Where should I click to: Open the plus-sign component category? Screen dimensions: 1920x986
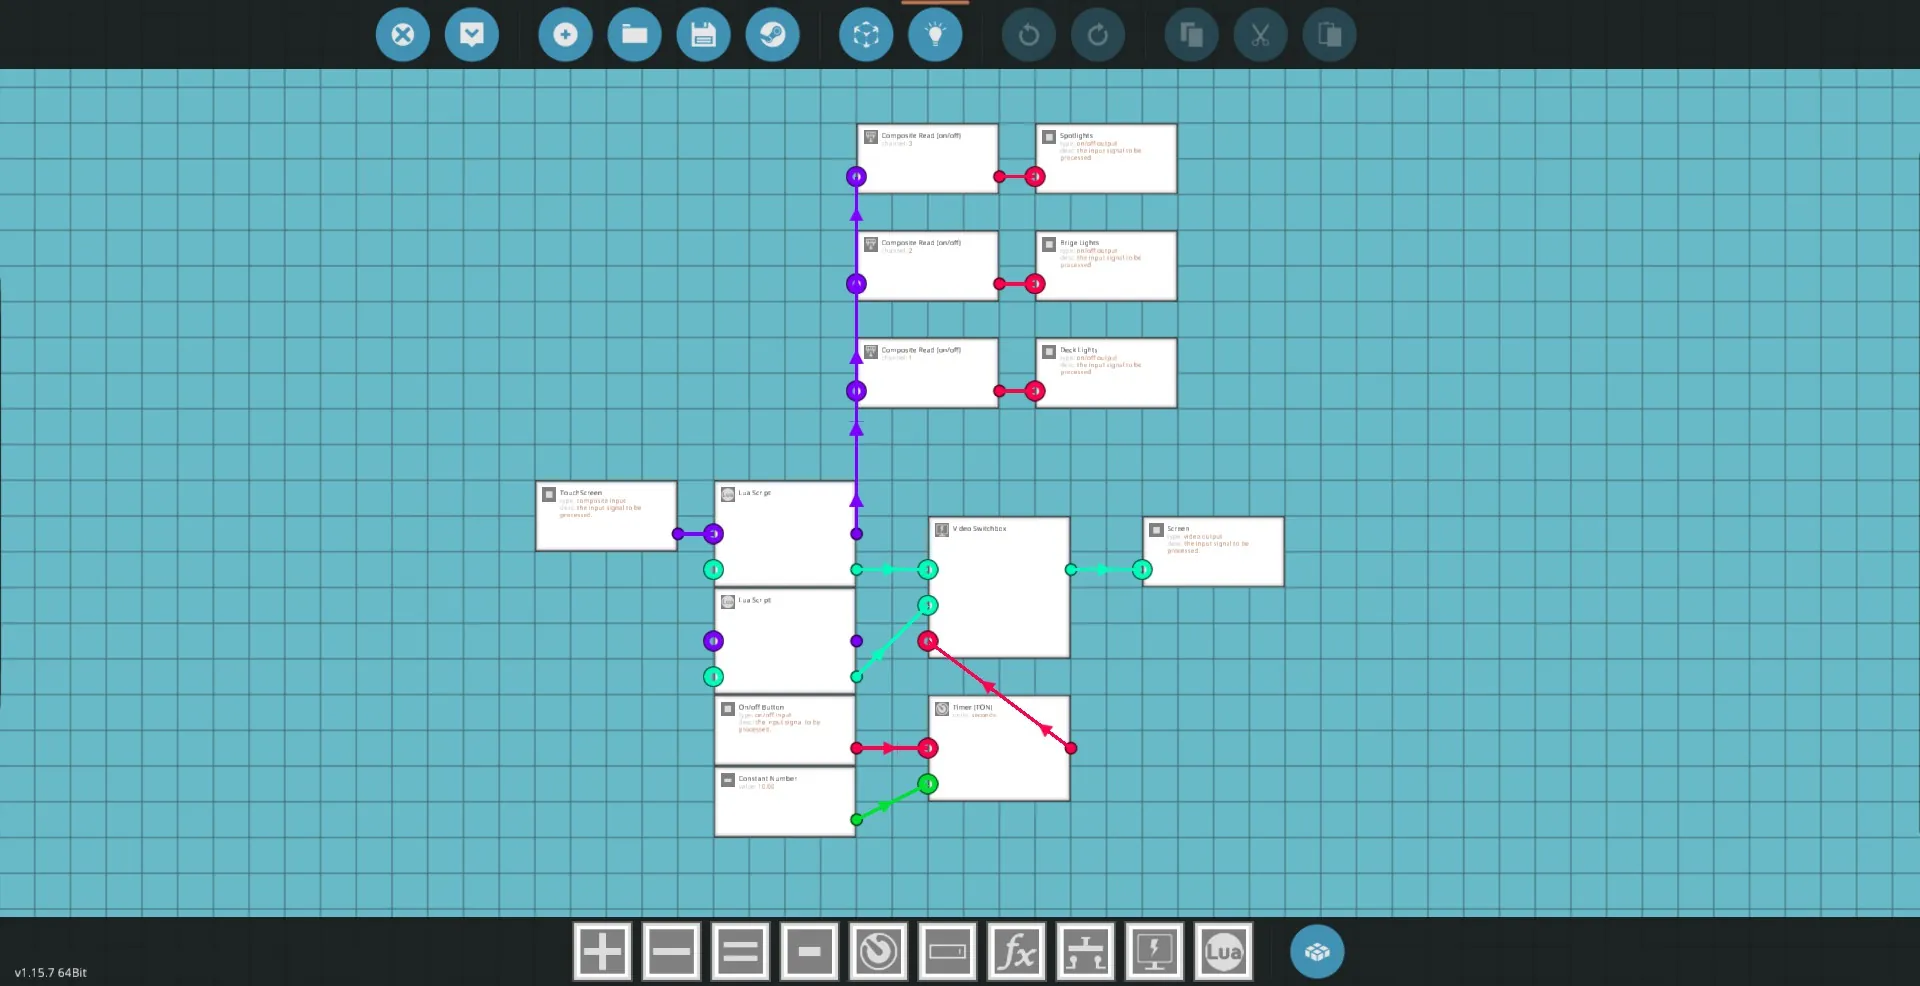602,951
